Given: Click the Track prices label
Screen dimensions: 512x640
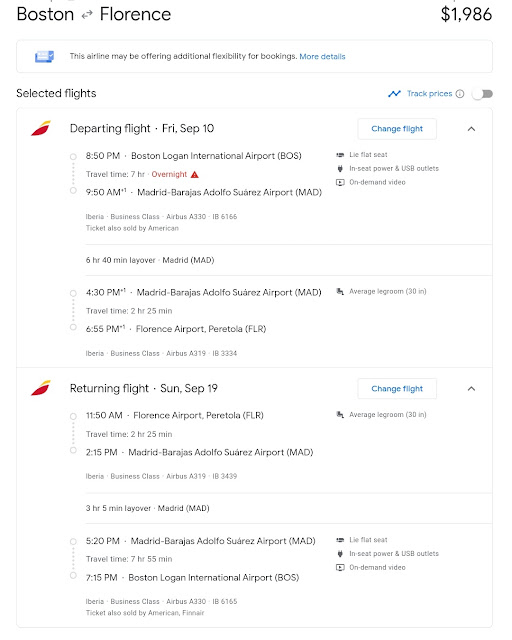Looking at the screenshot, I should [430, 93].
